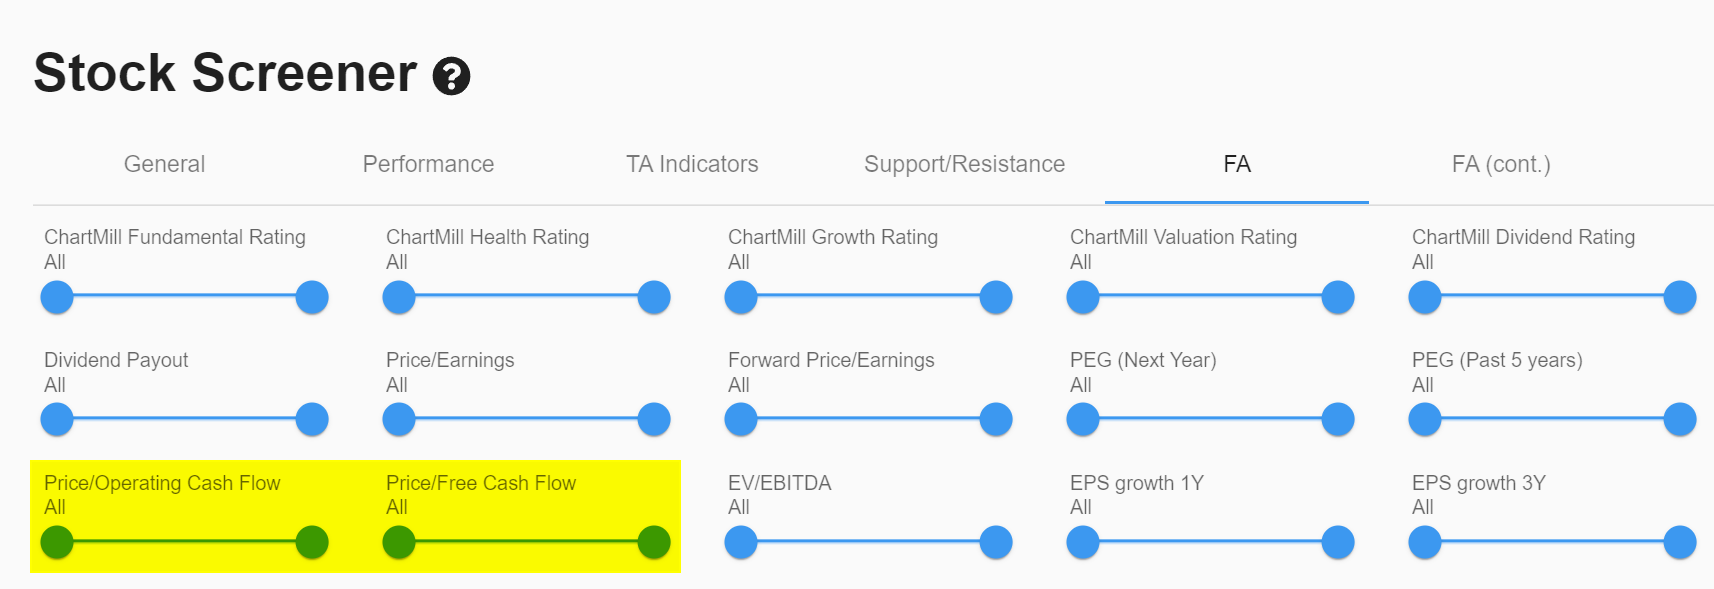Click right green handle of Price/Free Cash Flow
This screenshot has height=589, width=1714.
click(x=654, y=542)
